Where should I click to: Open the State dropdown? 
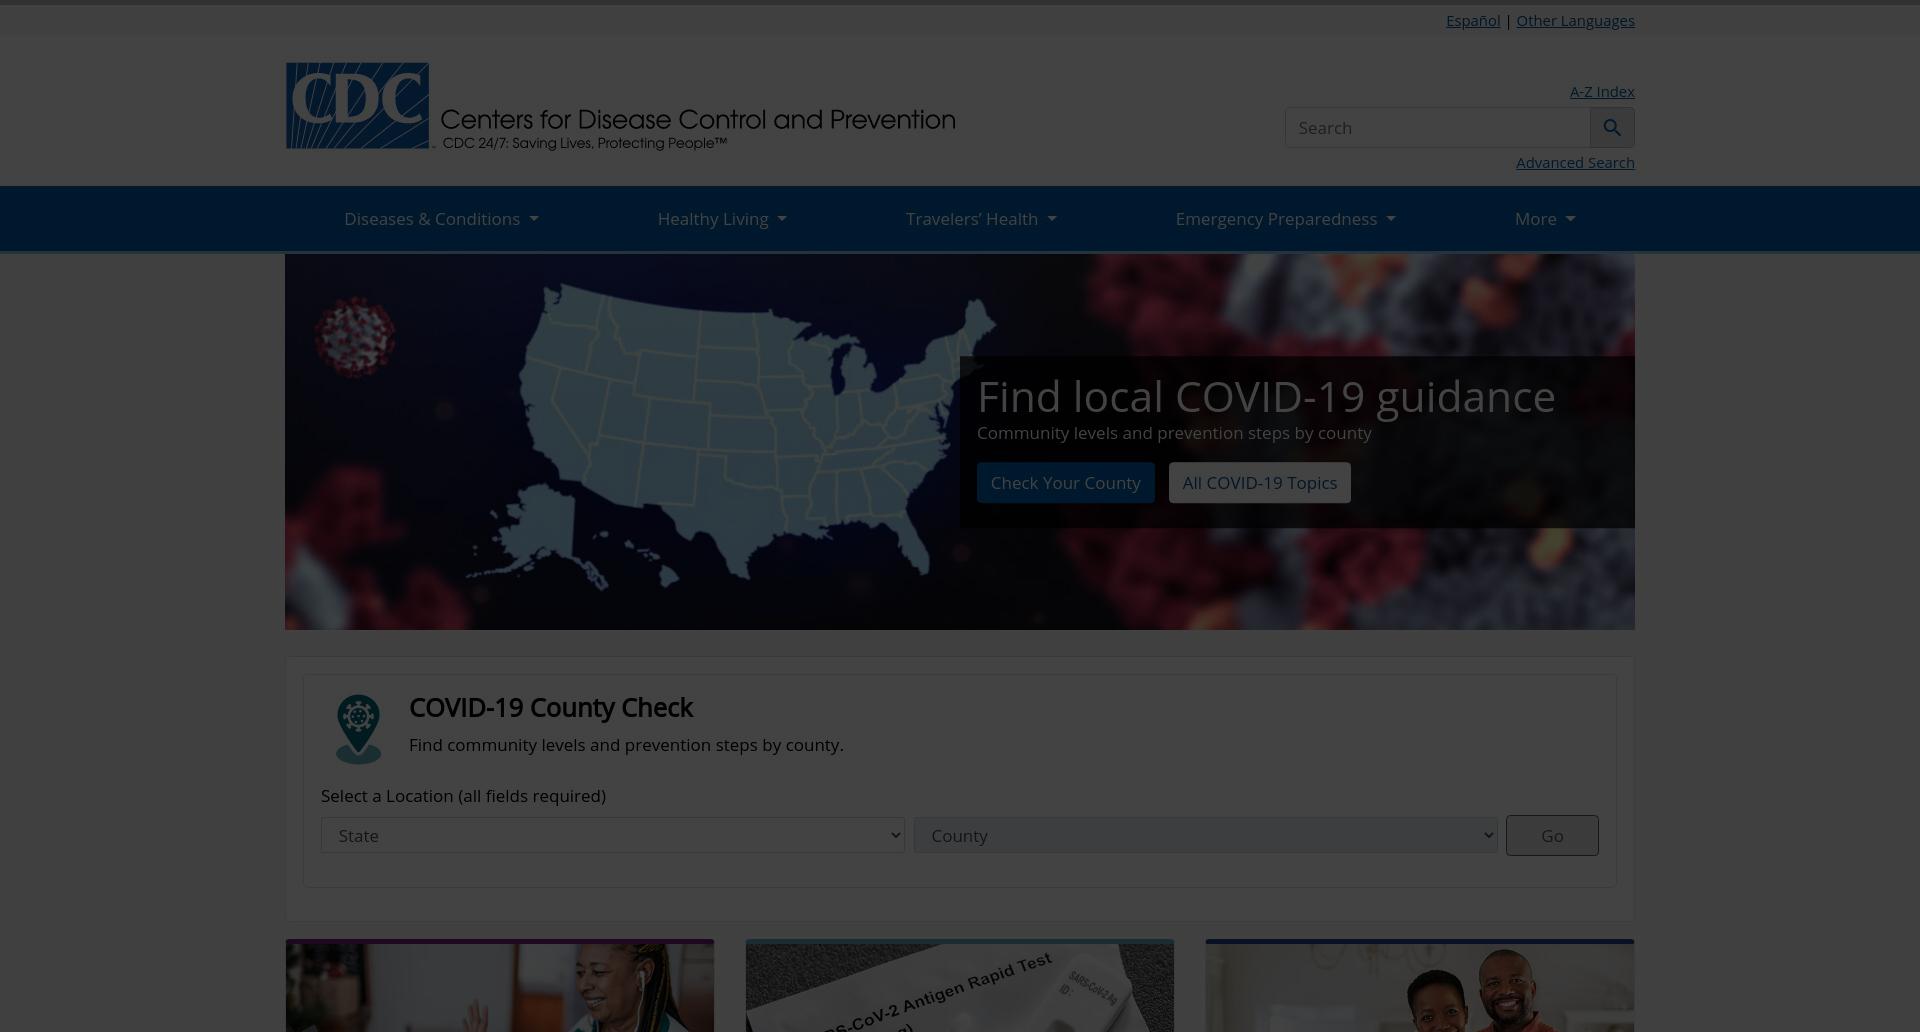click(612, 836)
